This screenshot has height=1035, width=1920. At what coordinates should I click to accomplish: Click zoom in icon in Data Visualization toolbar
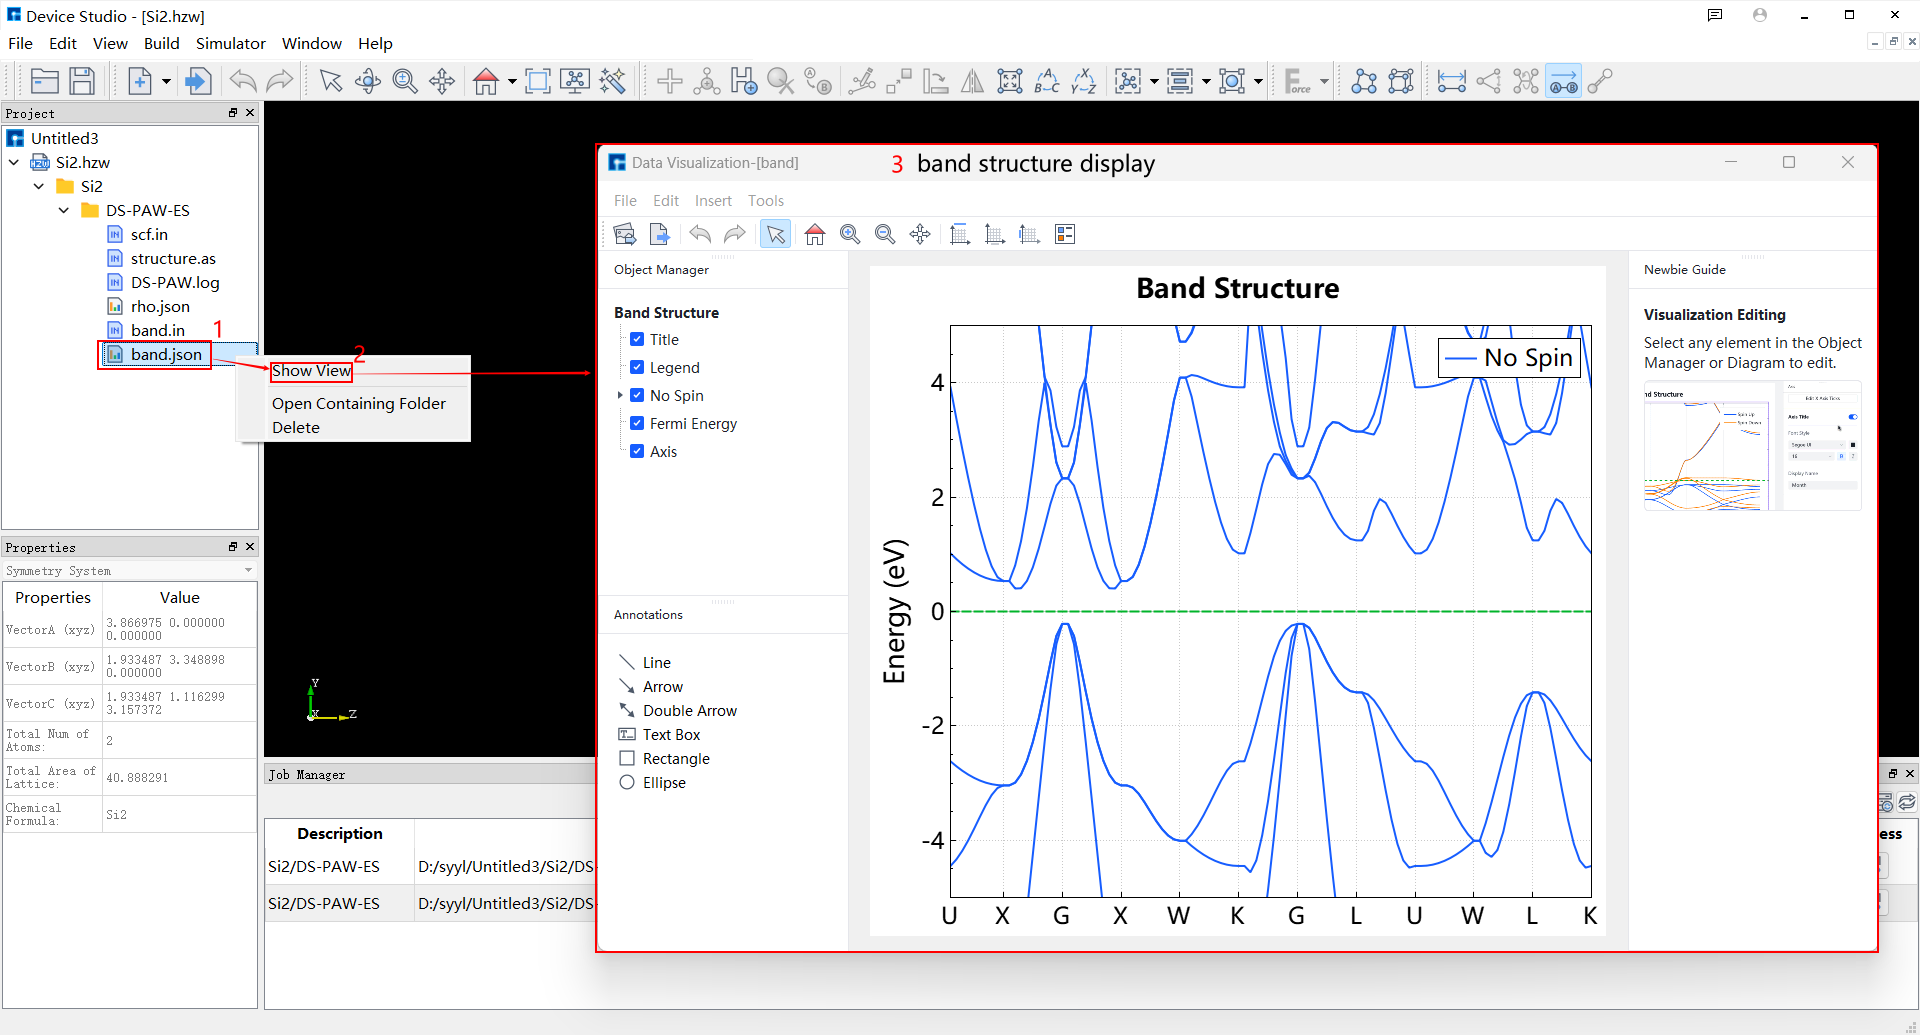(850, 234)
